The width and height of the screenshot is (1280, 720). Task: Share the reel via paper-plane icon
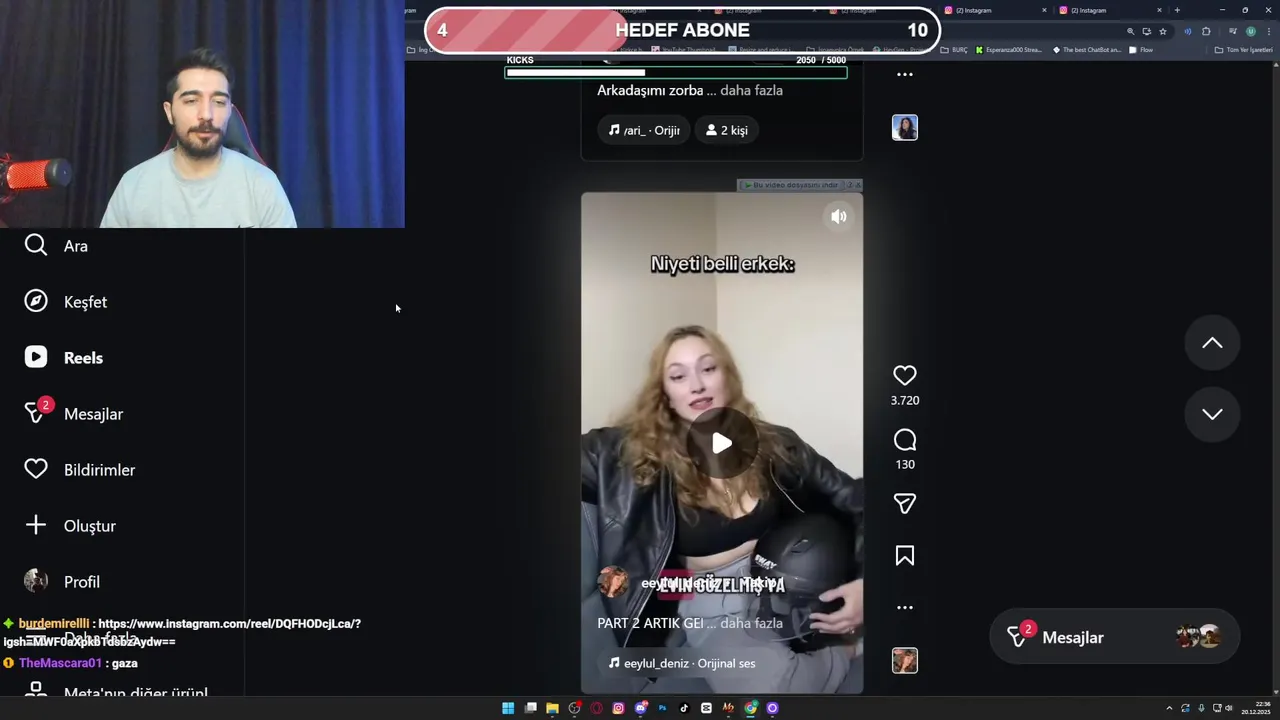[905, 504]
